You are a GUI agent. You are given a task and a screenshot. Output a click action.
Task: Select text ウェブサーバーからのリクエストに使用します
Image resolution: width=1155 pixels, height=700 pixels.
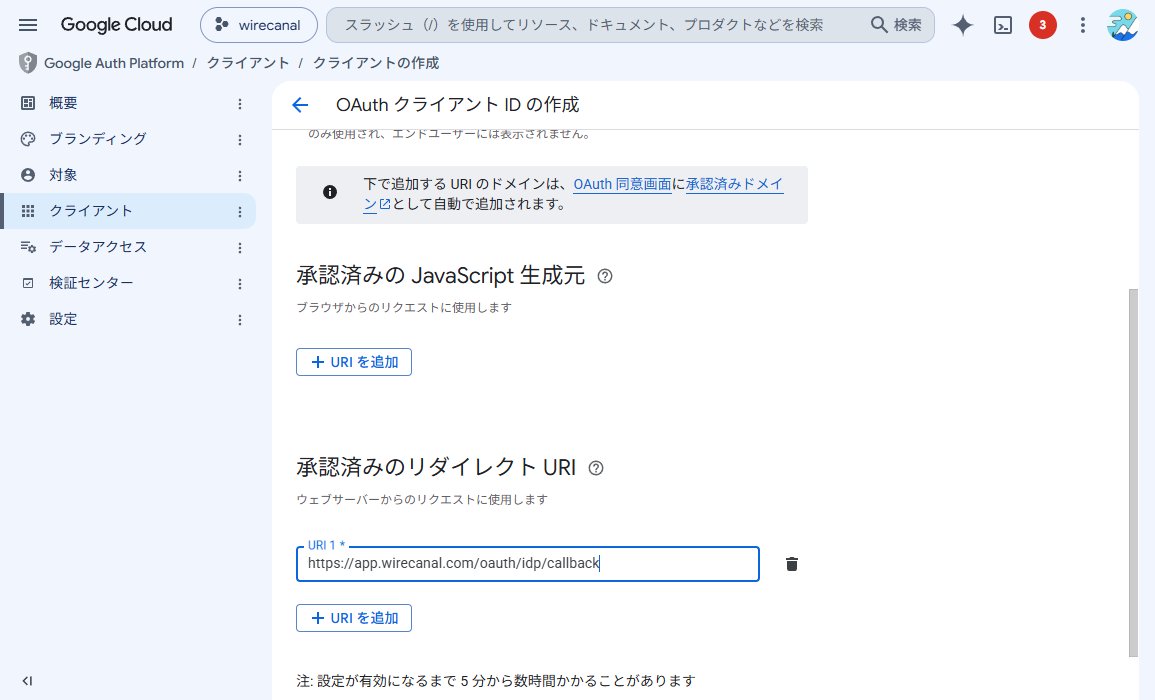[x=422, y=500]
